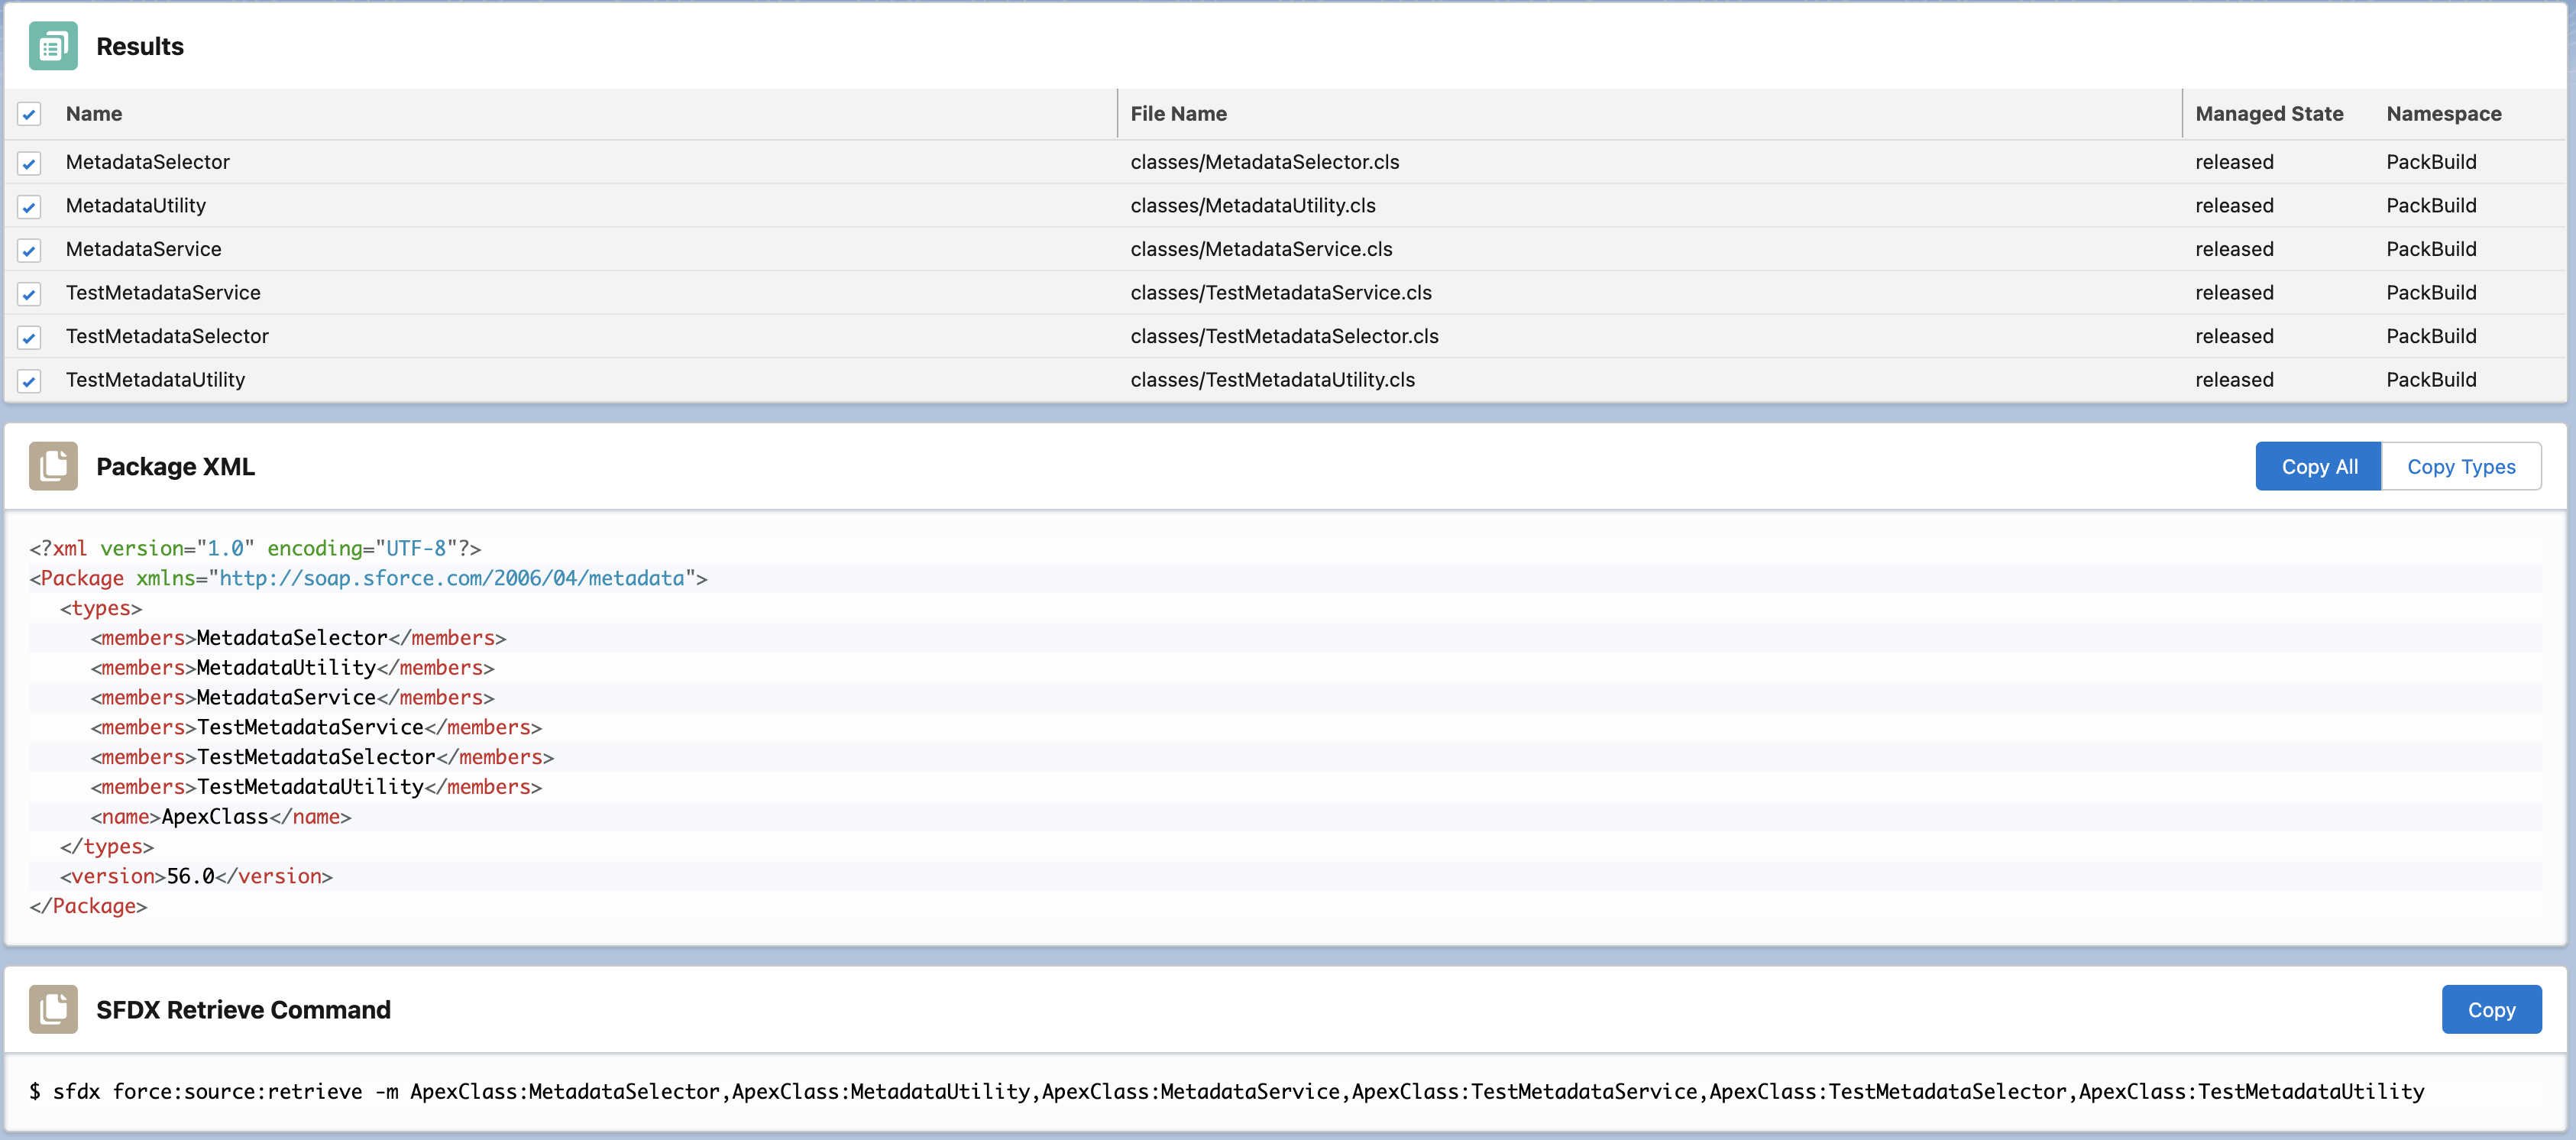2576x1140 pixels.
Task: Uncheck the TestMetadataSelector row checkbox
Action: tap(29, 337)
